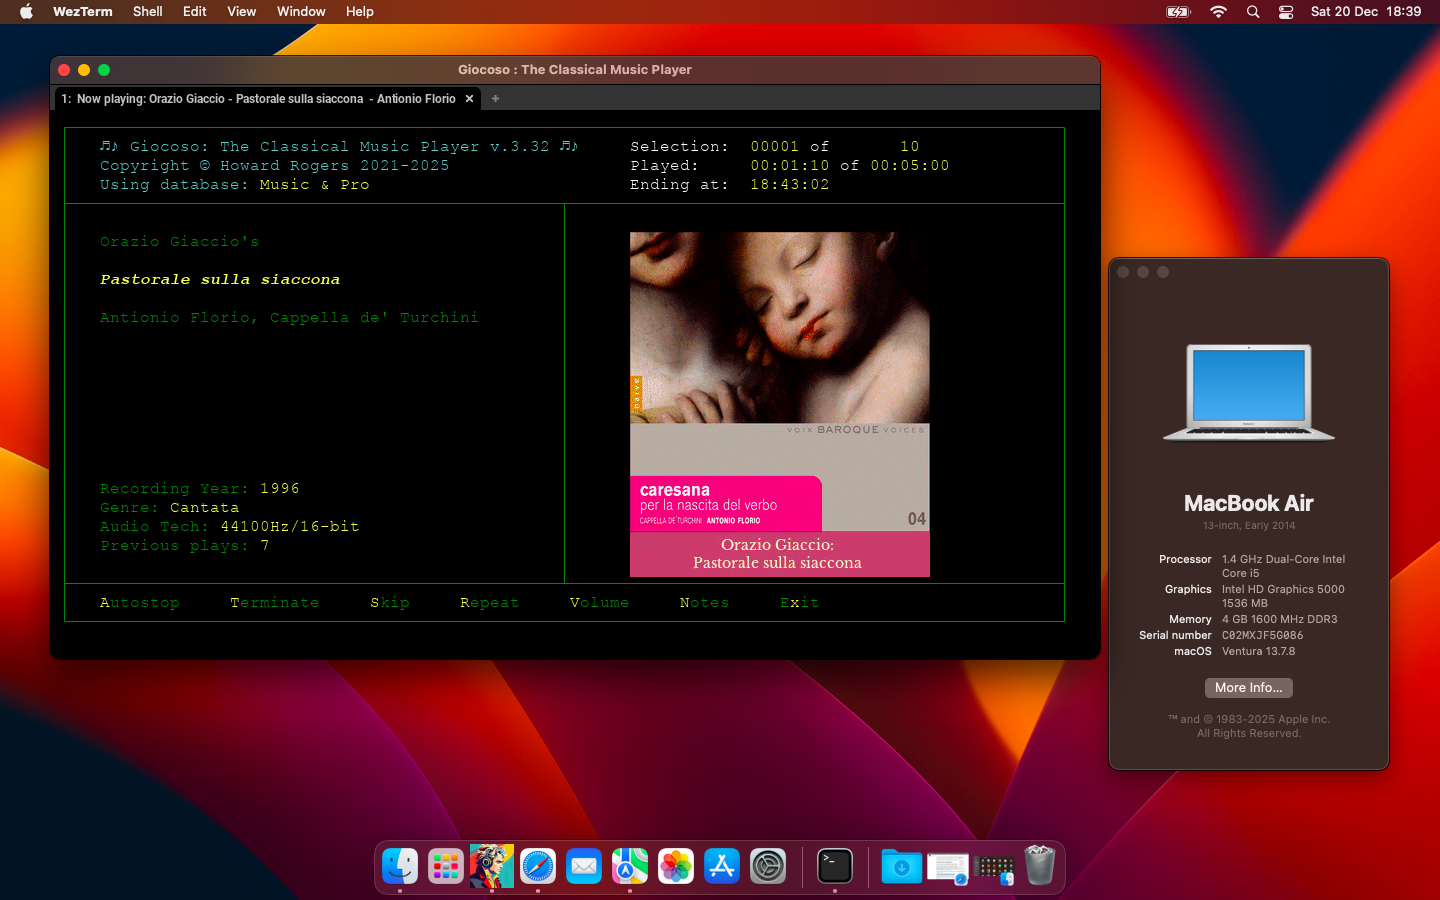
Task: Open a new terminal tab with the plus button
Action: [495, 99]
